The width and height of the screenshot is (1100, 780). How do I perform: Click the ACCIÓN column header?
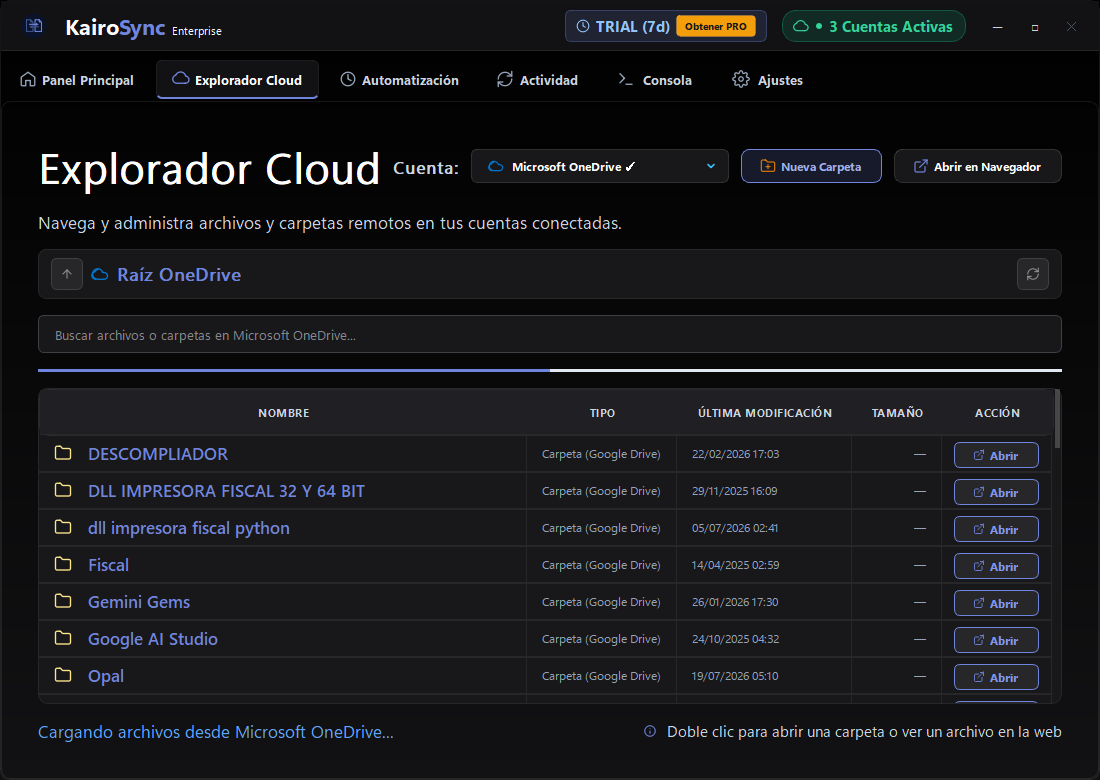pos(997,413)
